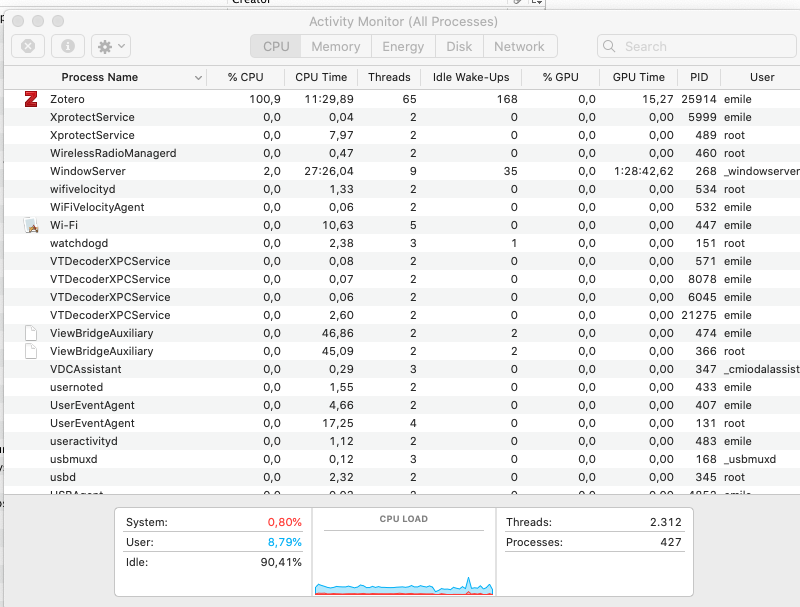Sort by the % GPU column

pos(560,77)
